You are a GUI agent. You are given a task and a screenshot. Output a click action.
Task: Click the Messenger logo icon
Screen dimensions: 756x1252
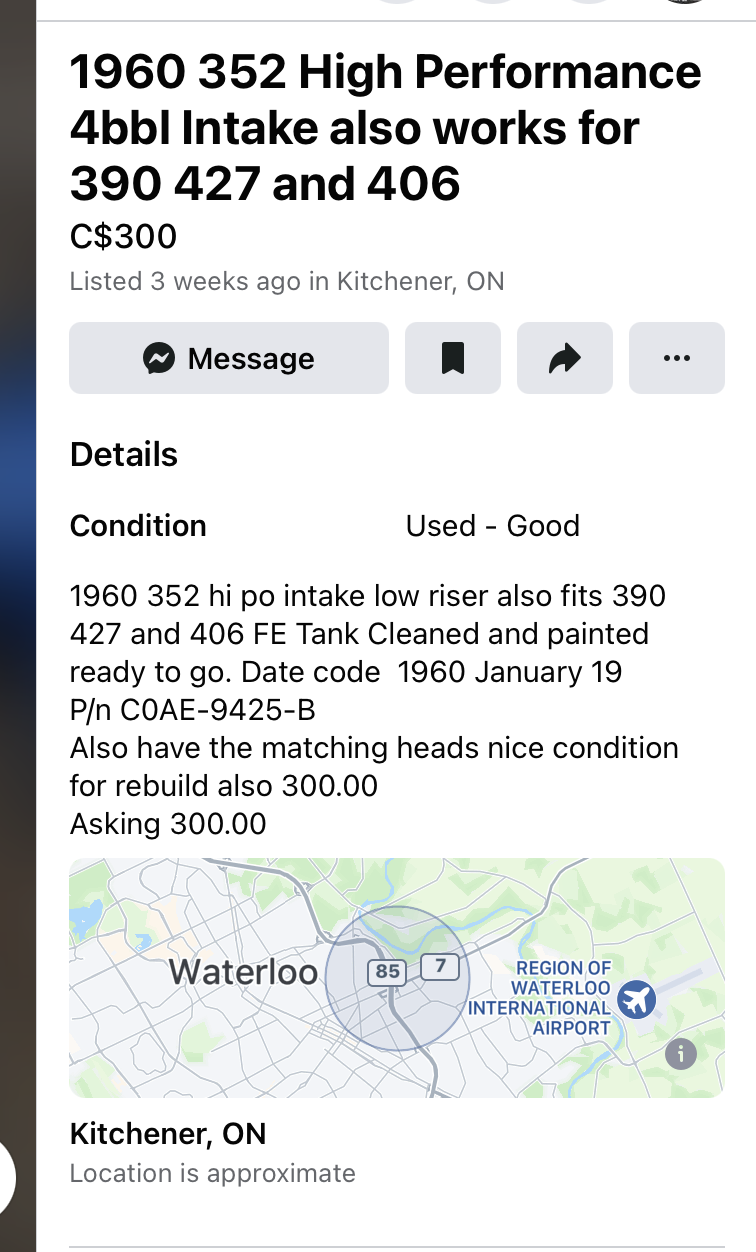pyautogui.click(x=159, y=358)
